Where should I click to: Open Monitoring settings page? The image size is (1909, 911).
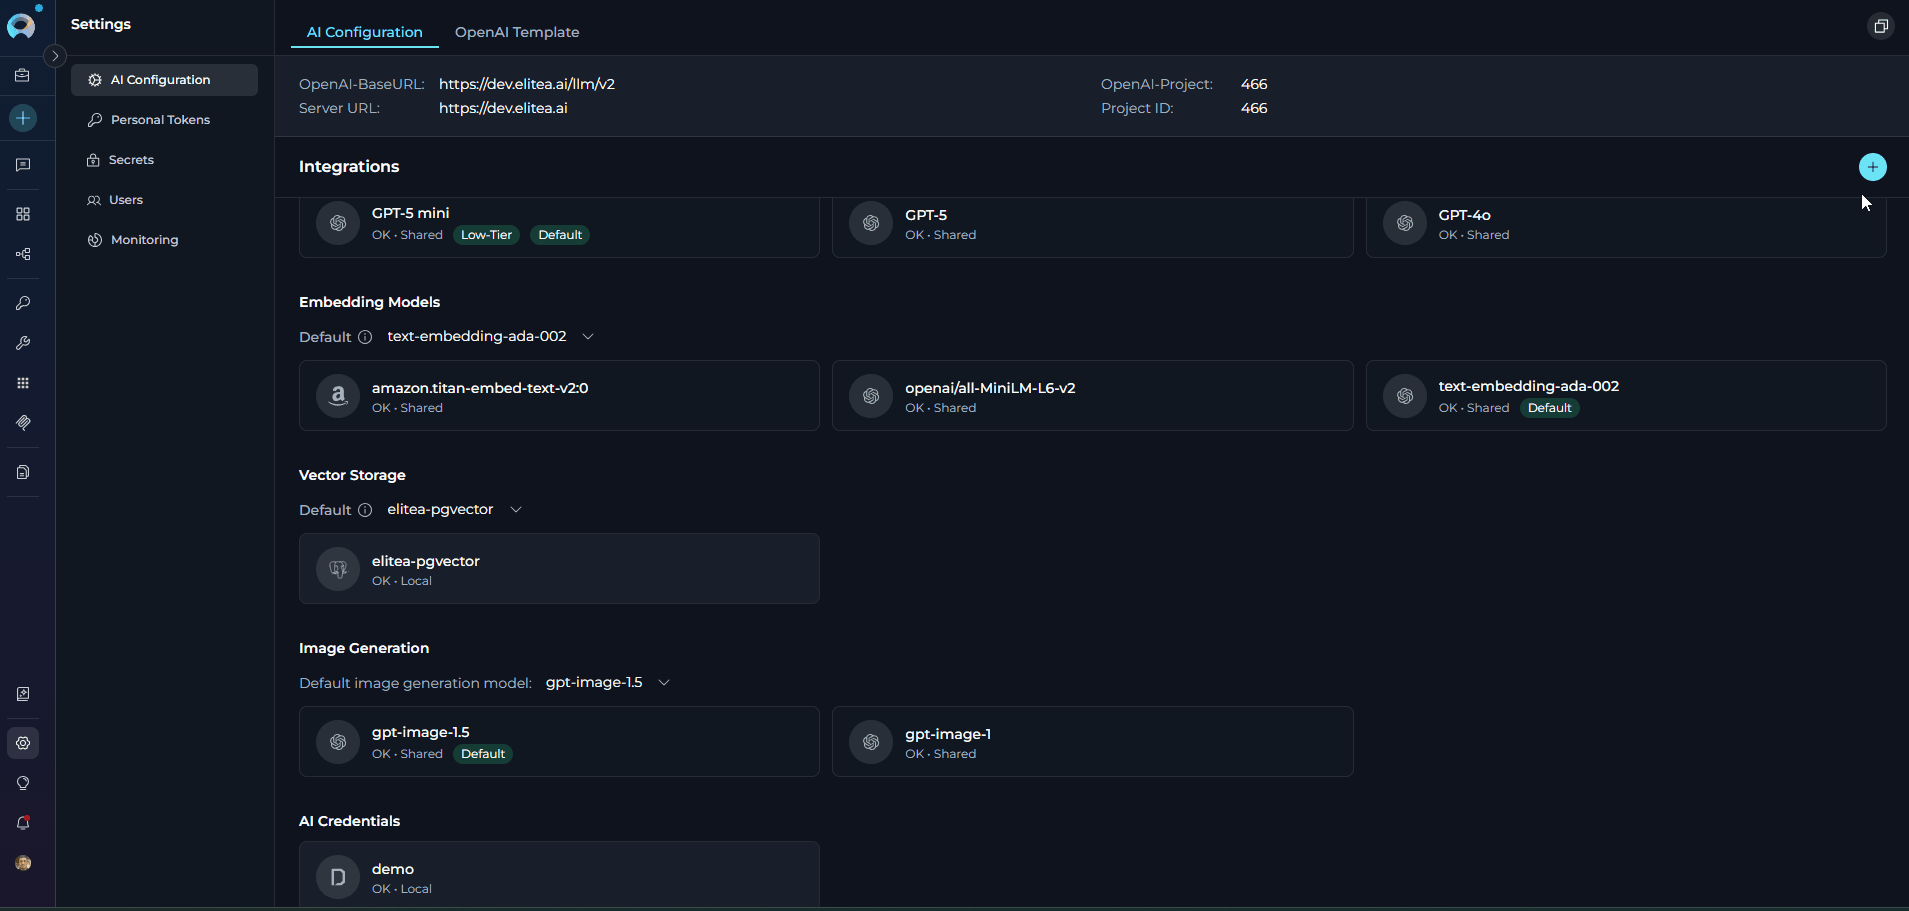pyautogui.click(x=164, y=240)
